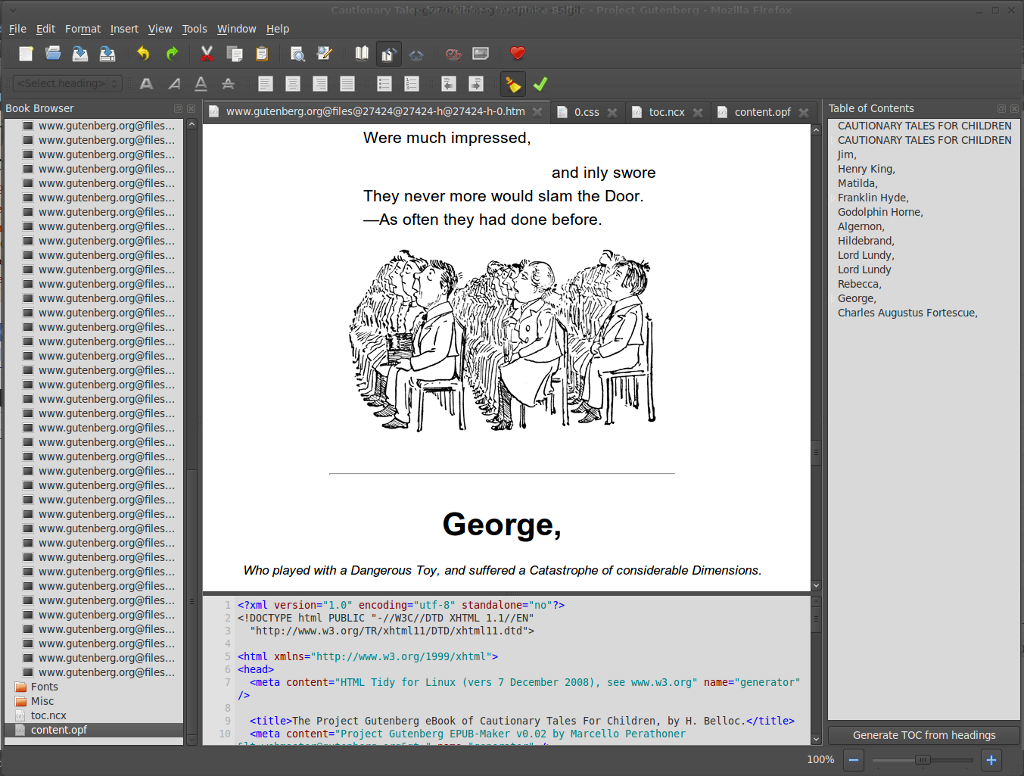Image resolution: width=1024 pixels, height=776 pixels.
Task: Expand the Misc folder in Book Browser
Action: pos(42,701)
